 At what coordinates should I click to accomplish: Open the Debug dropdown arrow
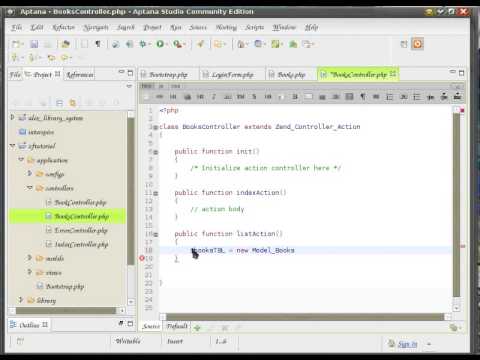pyautogui.click(x=150, y=44)
